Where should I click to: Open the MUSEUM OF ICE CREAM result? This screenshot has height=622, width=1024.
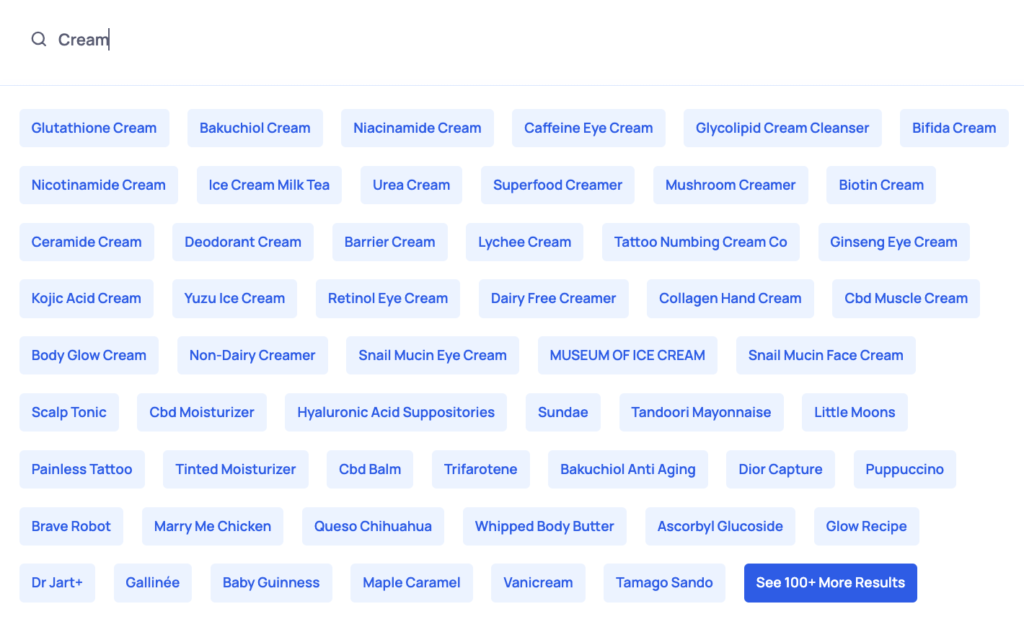click(627, 355)
